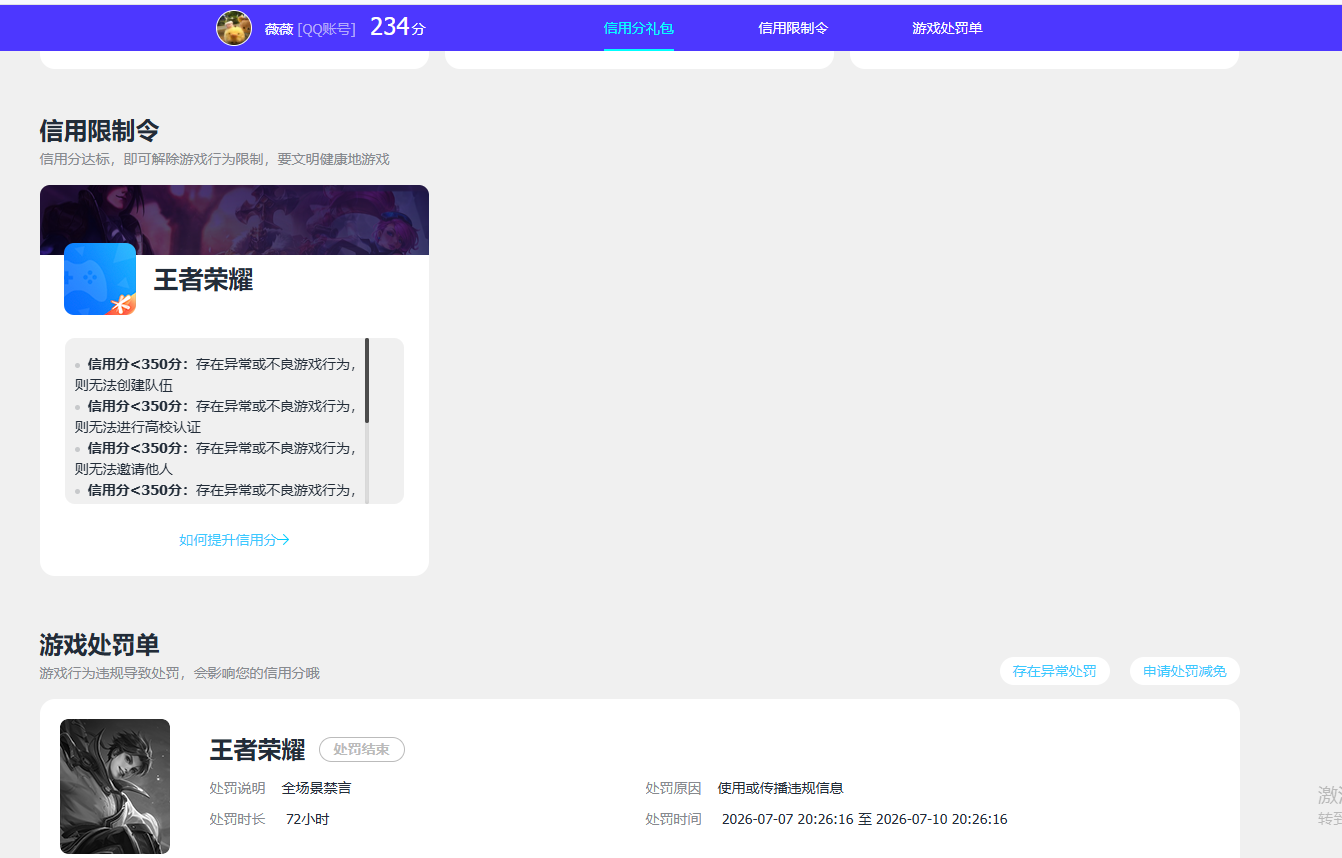1342x858 pixels.
Task: Click the 72小时 penalty duration
Action: [307, 819]
